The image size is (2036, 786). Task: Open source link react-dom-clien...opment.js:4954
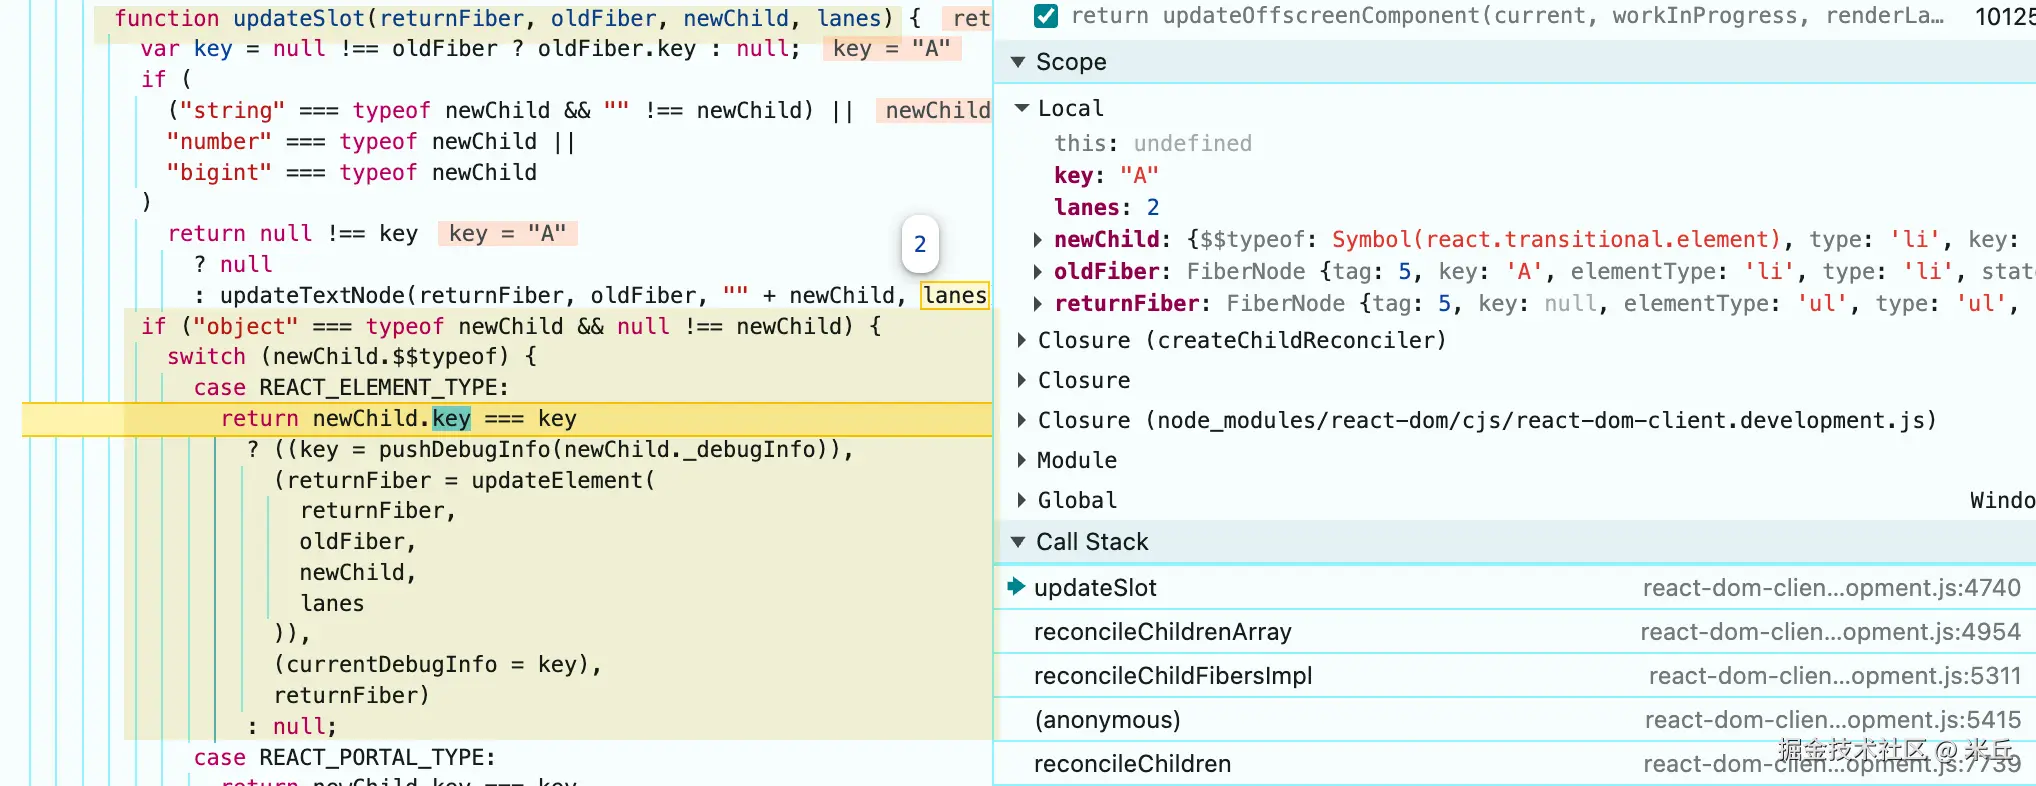coord(1830,632)
